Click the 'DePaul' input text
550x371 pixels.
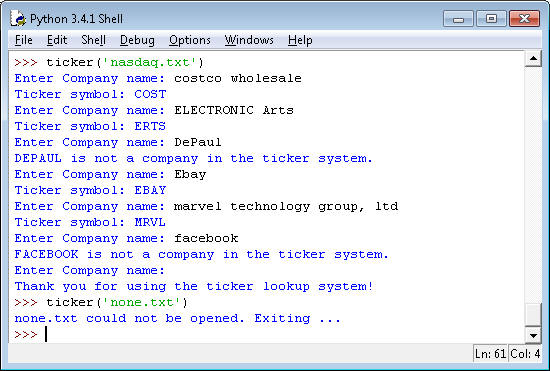coord(198,142)
